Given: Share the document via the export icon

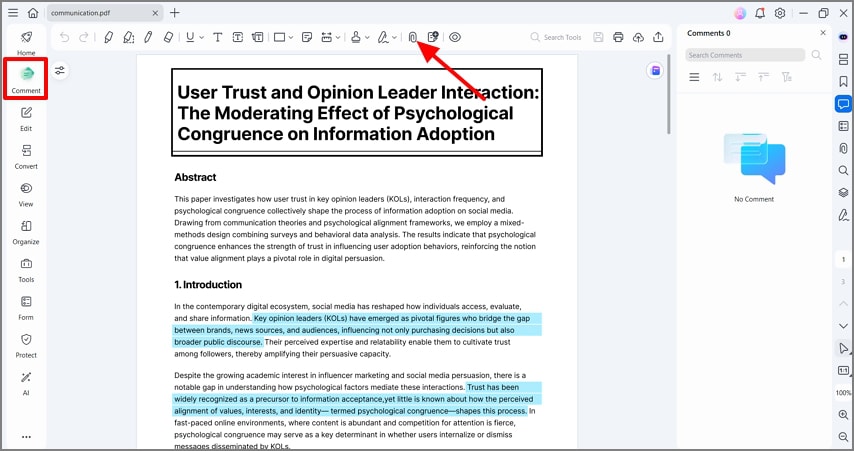Looking at the screenshot, I should 658,37.
